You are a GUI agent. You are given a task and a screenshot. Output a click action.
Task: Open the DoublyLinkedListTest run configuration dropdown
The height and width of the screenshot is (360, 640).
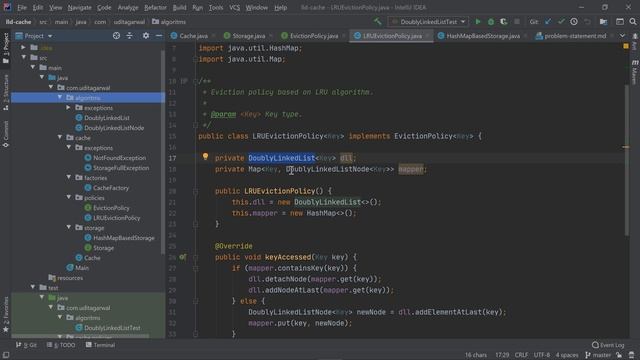pyautogui.click(x=428, y=22)
